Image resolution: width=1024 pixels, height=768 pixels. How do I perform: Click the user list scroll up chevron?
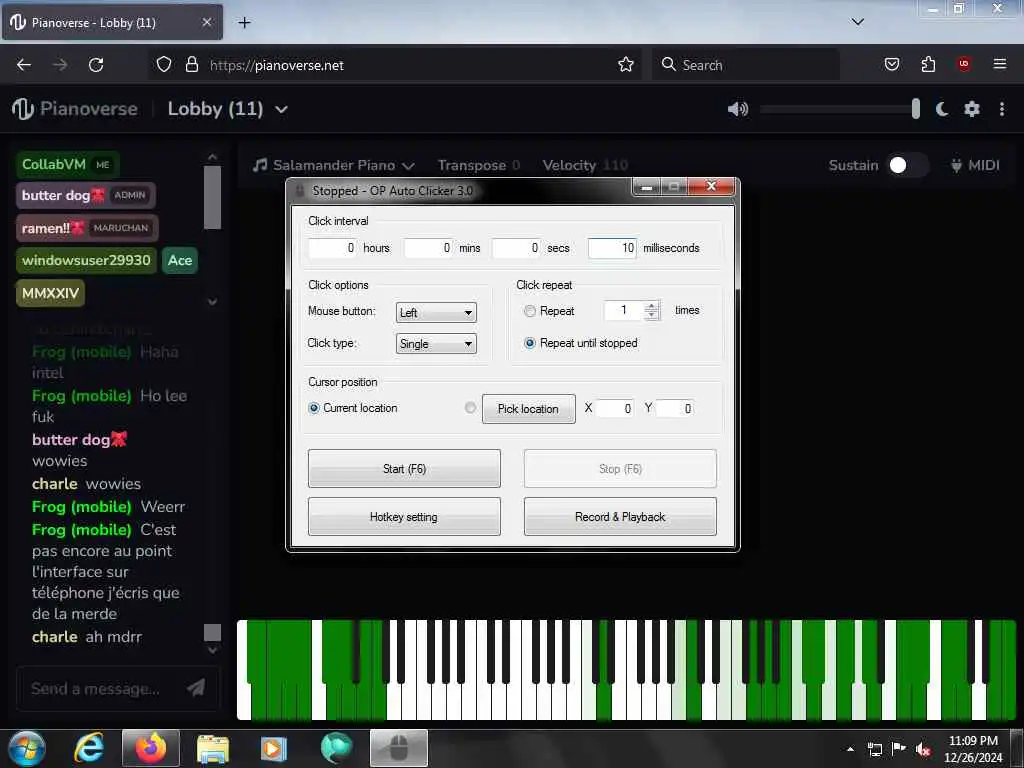[x=212, y=157]
